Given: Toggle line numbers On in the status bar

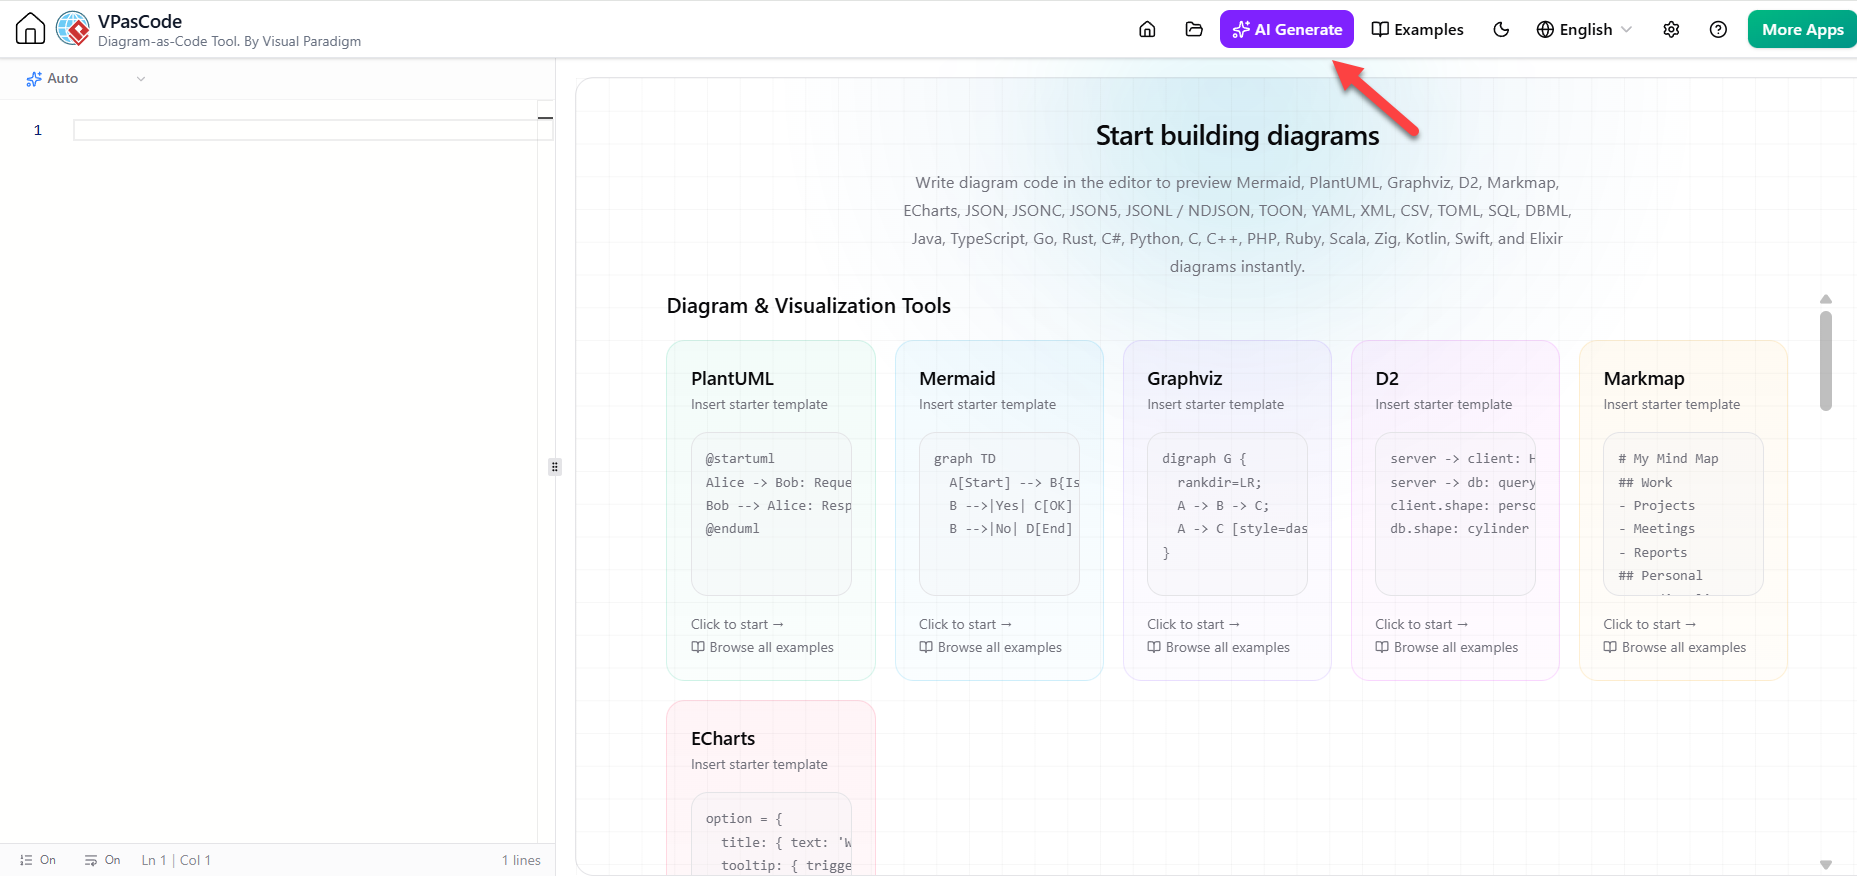Looking at the screenshot, I should click(x=38, y=860).
